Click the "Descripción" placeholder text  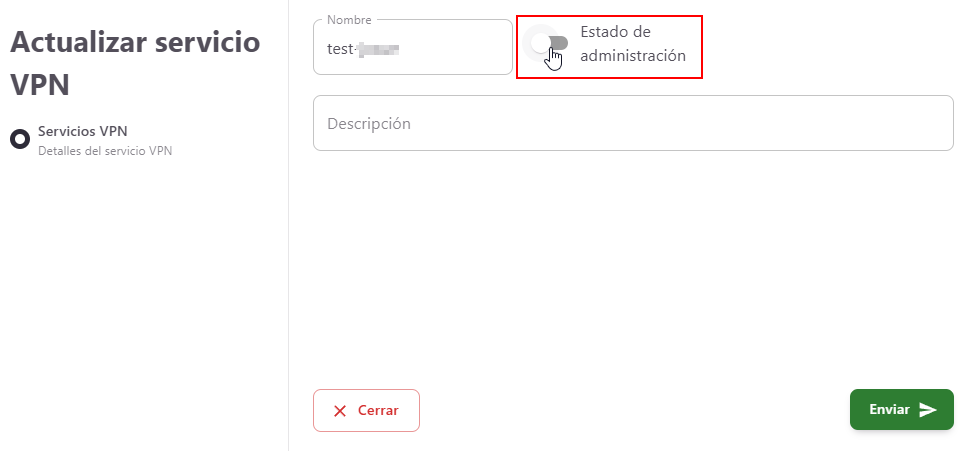click(x=369, y=124)
